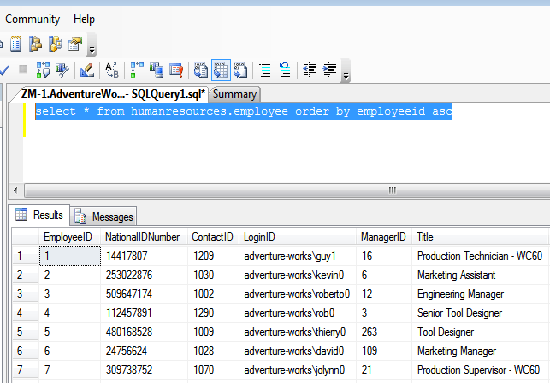The width and height of the screenshot is (550, 383).
Task: Click the Engineering Manager title cell
Action: (481, 294)
